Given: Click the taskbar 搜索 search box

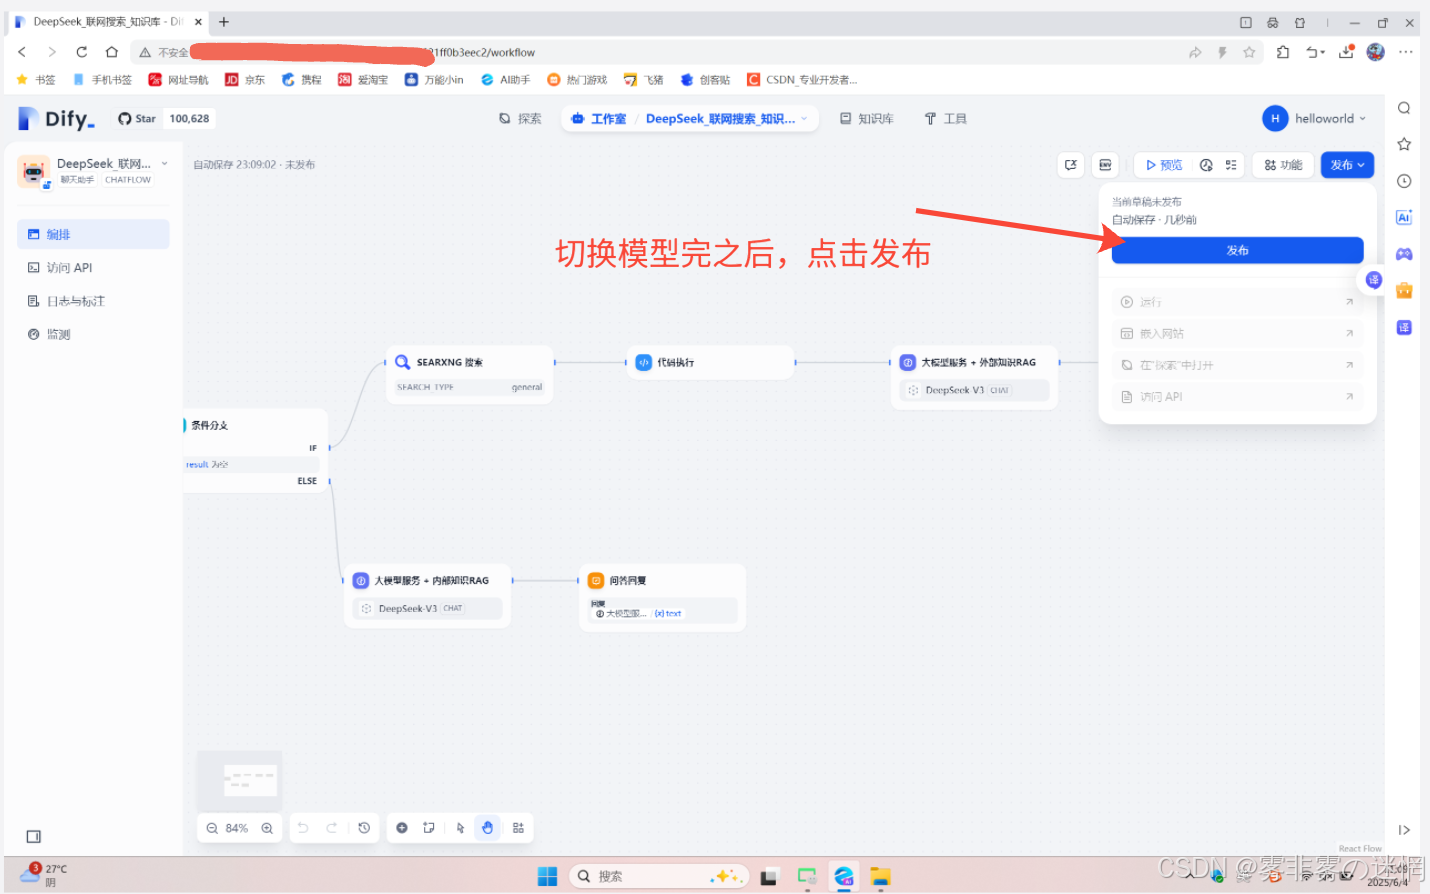Looking at the screenshot, I should pyautogui.click(x=658, y=876).
